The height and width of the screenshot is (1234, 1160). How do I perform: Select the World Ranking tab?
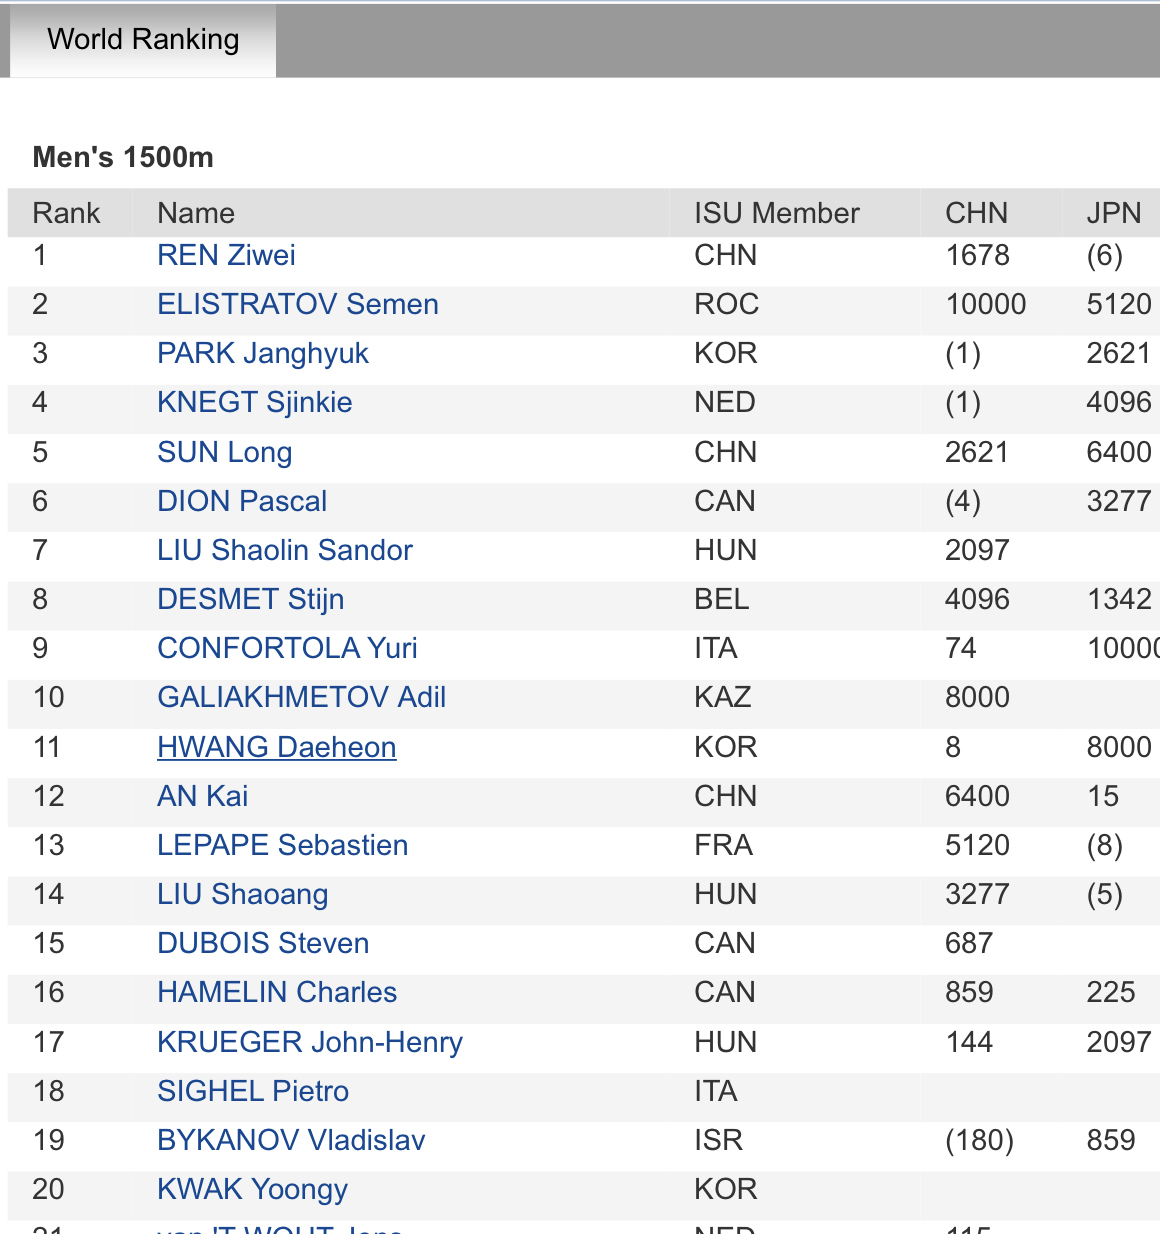pos(143,40)
